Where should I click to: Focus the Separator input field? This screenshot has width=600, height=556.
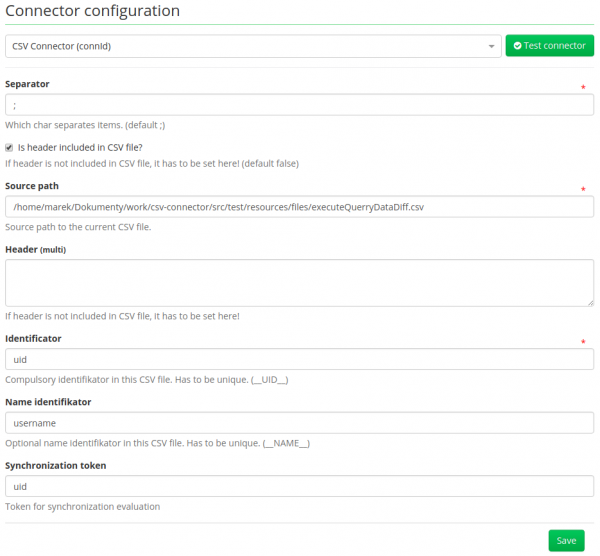tap(300, 105)
